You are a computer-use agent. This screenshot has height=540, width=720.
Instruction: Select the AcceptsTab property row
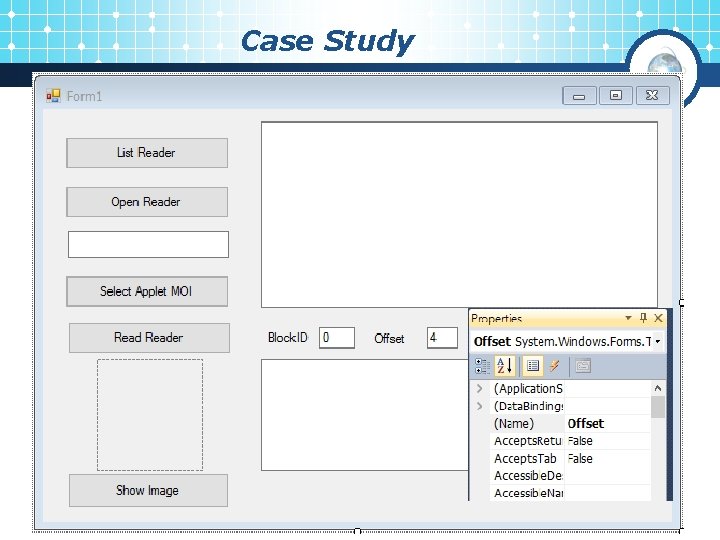[x=570, y=458]
